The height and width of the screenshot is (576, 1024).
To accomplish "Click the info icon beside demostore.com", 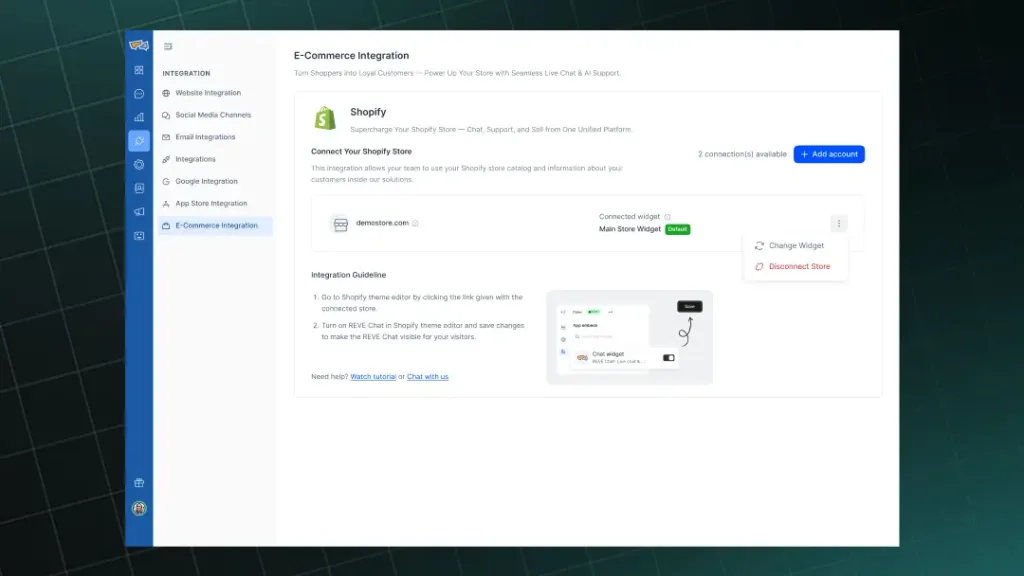I will [x=413, y=224].
